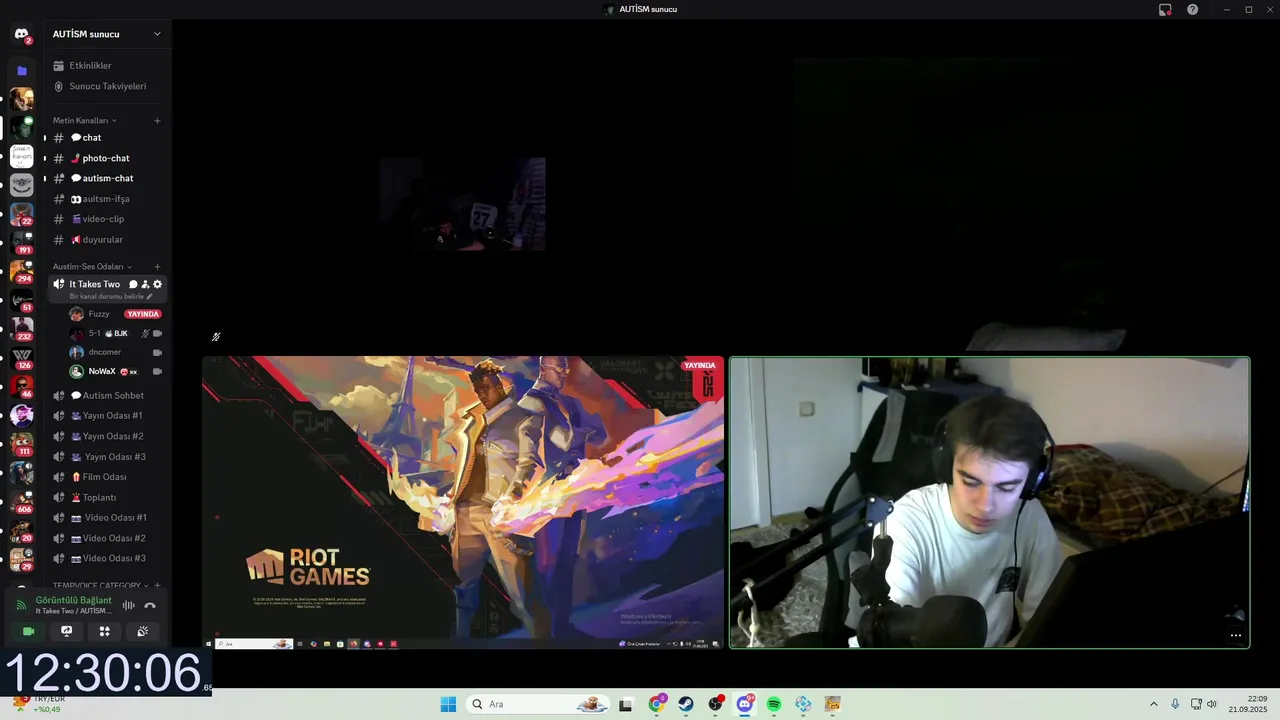Open photo-chat text channel
The width and height of the screenshot is (1280, 720).
coord(107,158)
